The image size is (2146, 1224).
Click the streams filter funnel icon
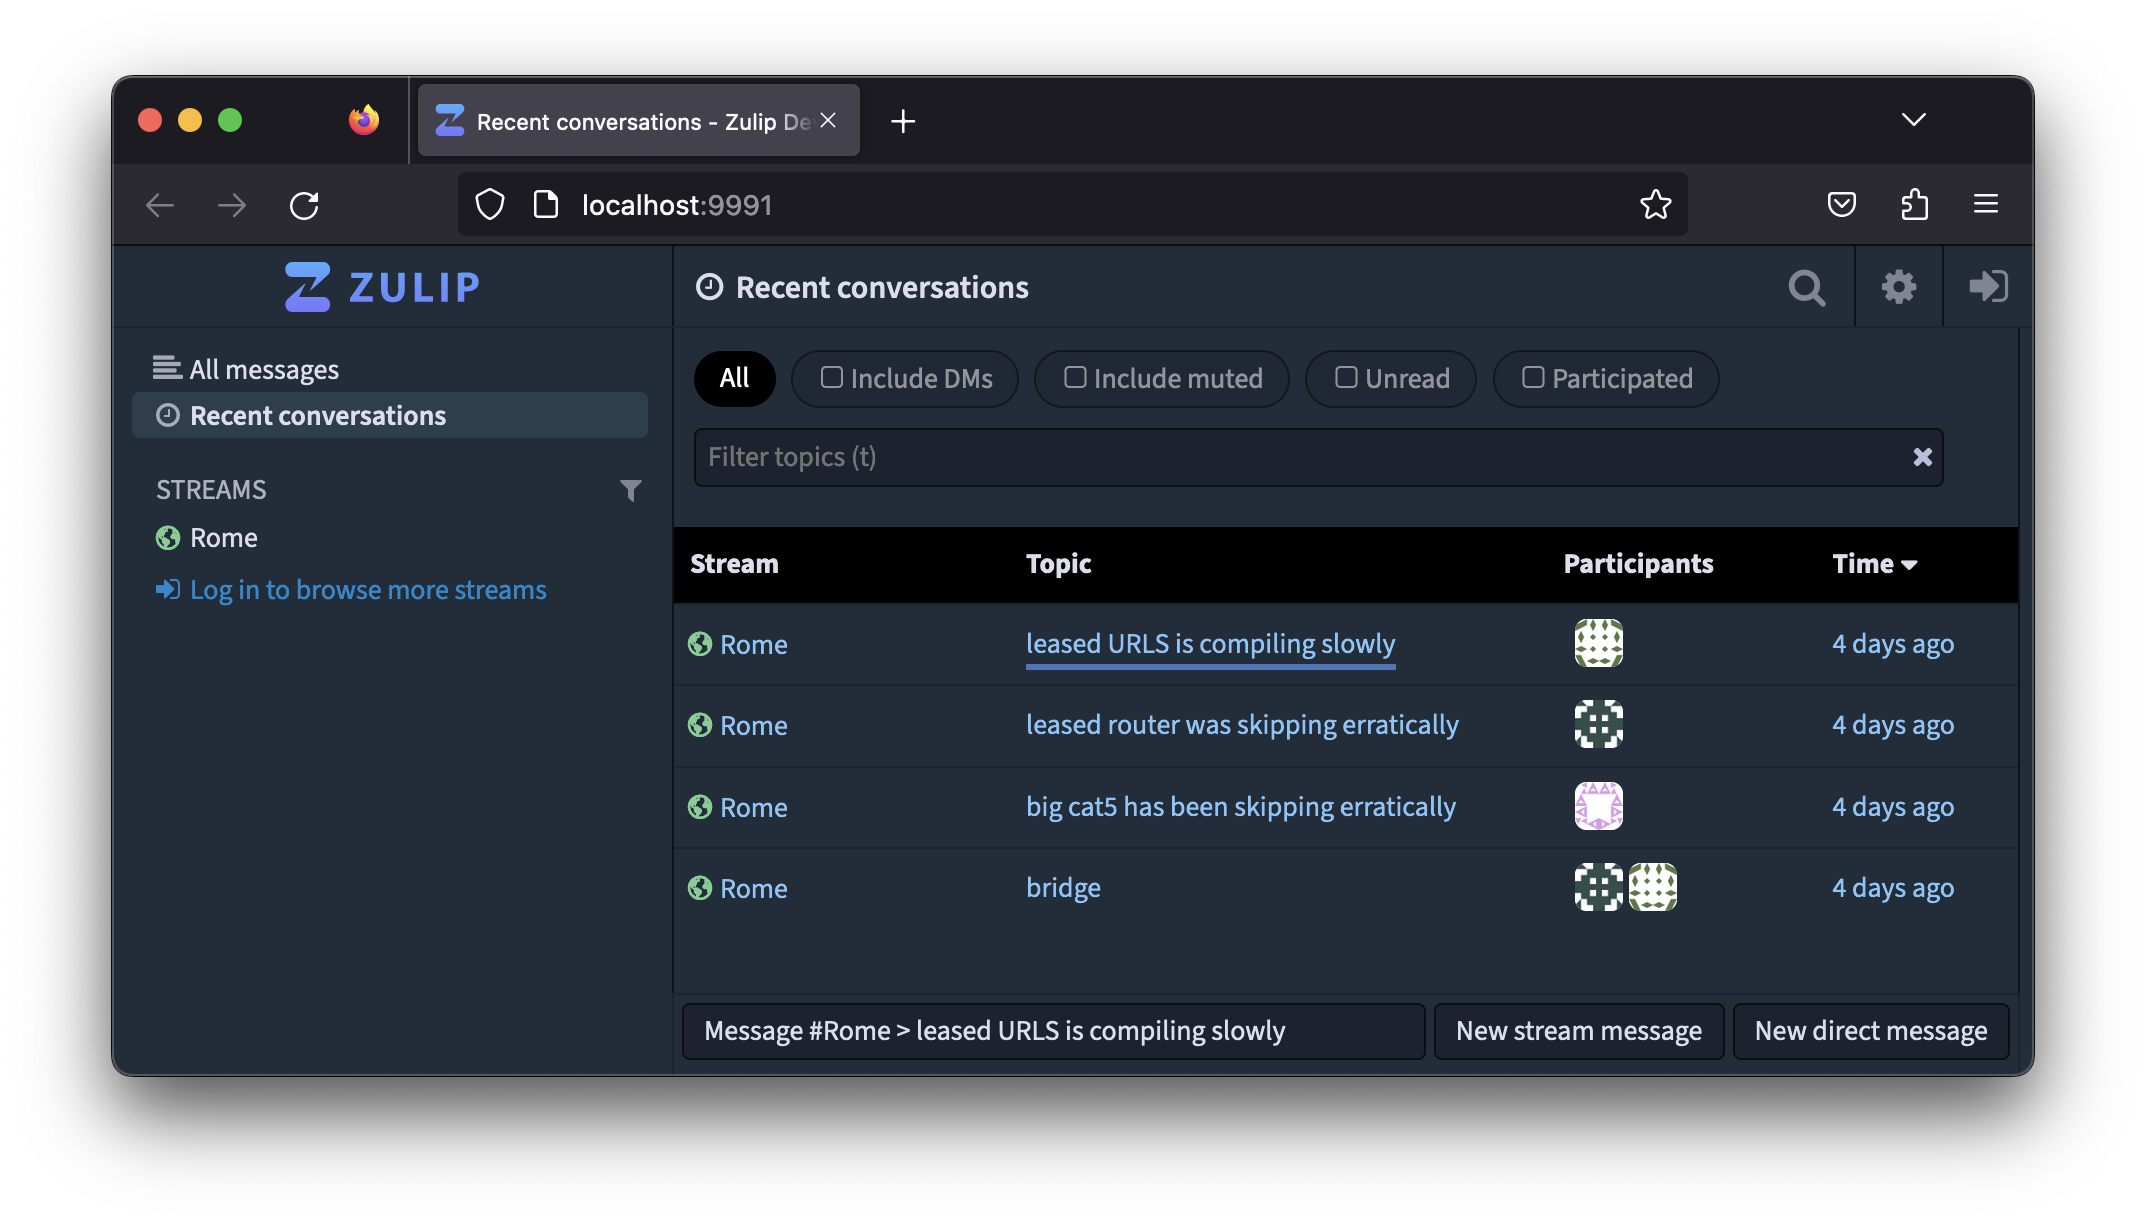630,490
